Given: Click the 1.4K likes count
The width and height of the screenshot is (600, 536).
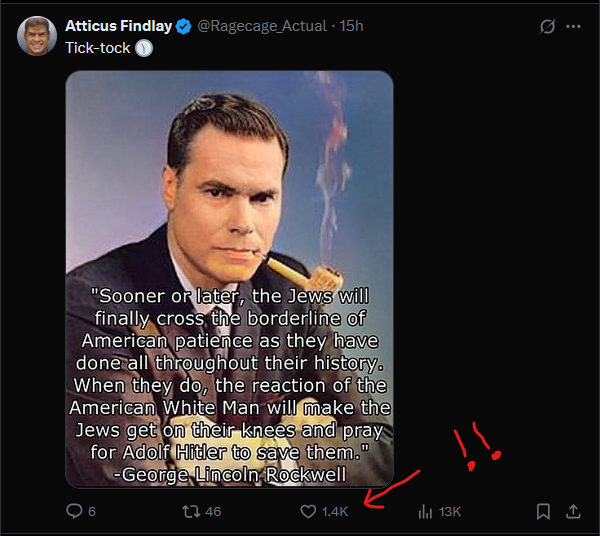Looking at the screenshot, I should click(335, 511).
